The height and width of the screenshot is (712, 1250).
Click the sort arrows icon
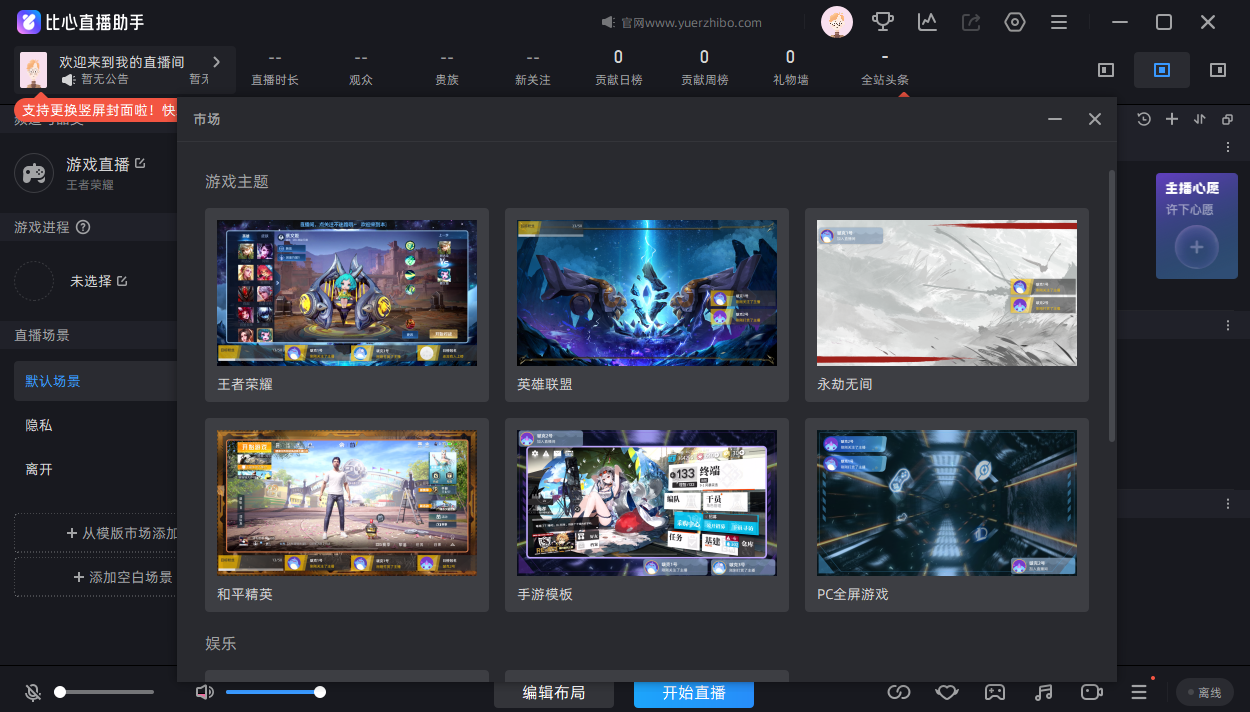click(x=1200, y=119)
